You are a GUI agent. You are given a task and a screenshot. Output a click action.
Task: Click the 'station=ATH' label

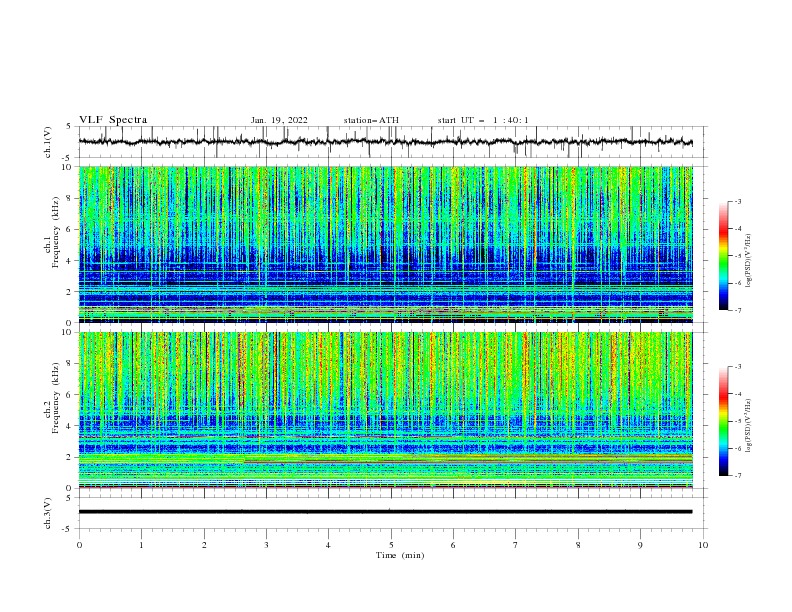tap(371, 120)
